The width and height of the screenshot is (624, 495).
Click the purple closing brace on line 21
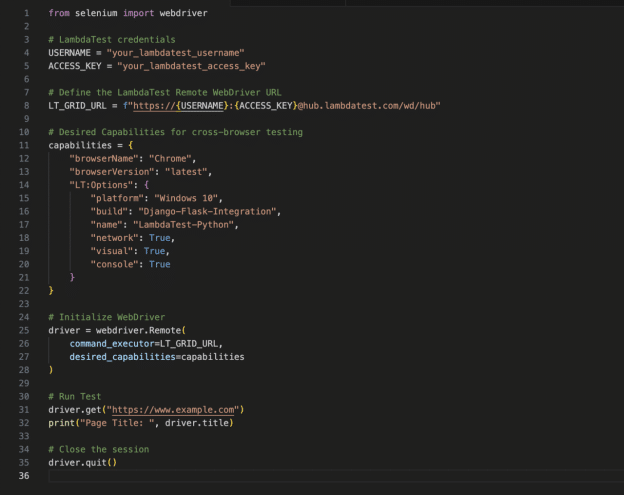(x=72, y=277)
